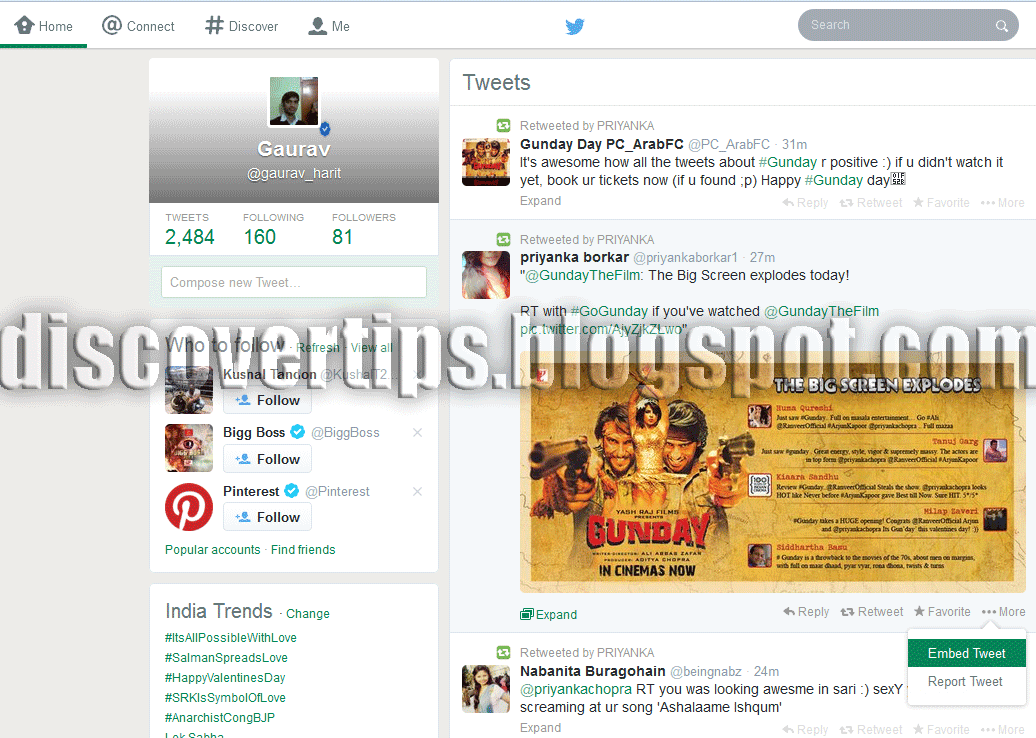Click retweet icon beside first Retweeted by PRIYANKA
The image size is (1036, 738).
click(x=503, y=126)
